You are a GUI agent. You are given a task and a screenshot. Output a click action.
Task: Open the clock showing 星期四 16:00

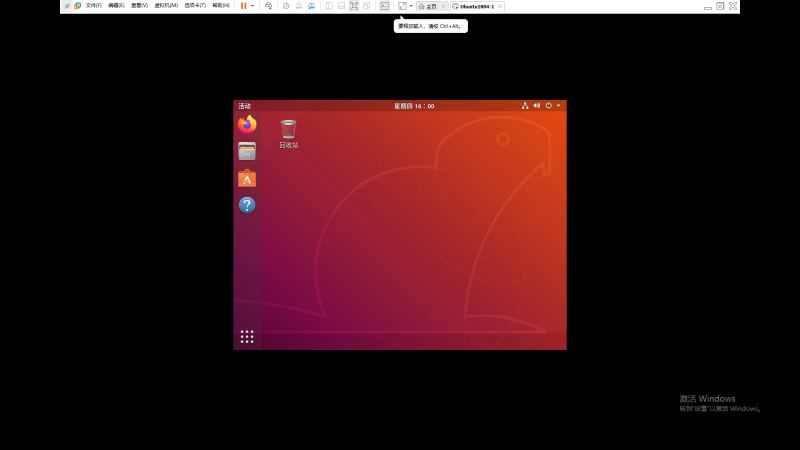(x=414, y=105)
